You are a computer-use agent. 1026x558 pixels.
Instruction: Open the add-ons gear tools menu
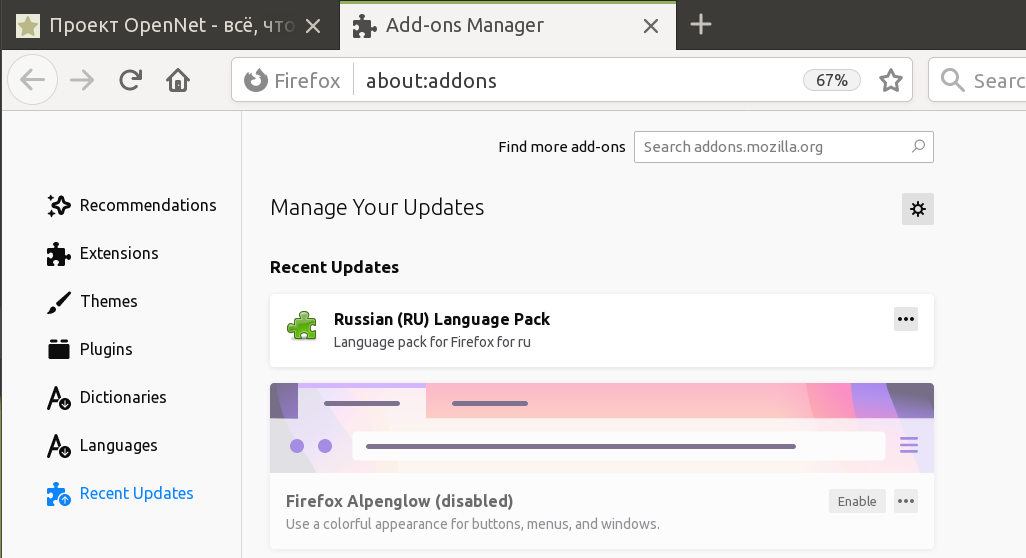pos(917,209)
